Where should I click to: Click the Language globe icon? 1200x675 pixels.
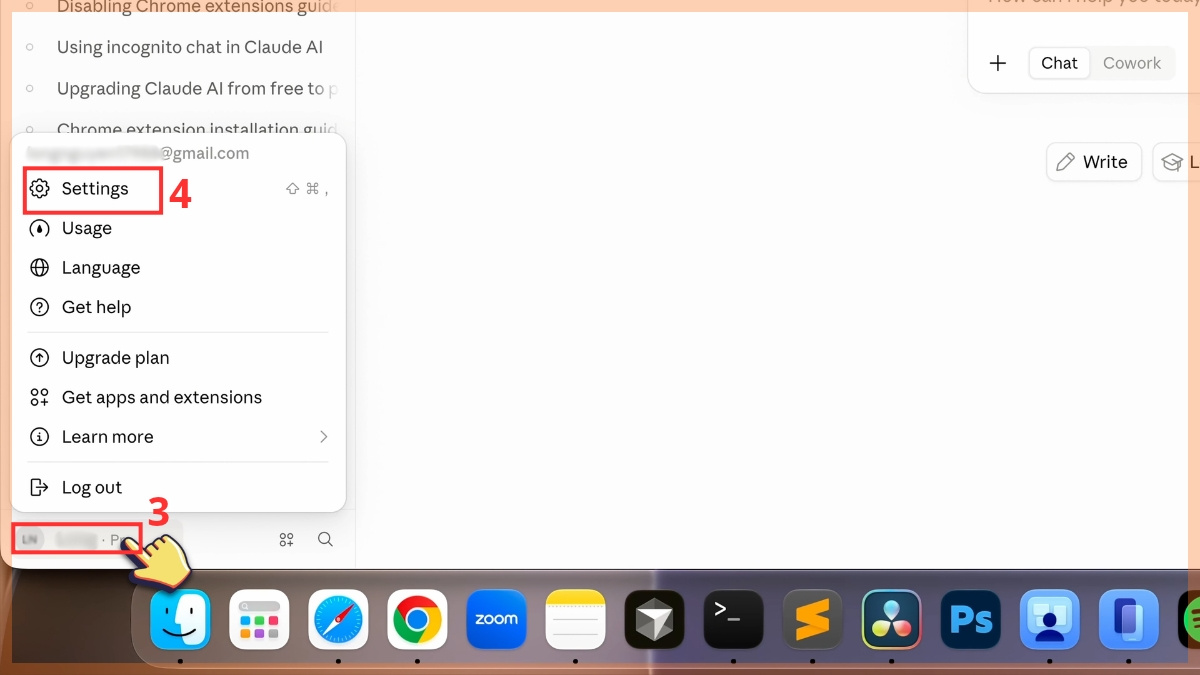(39, 268)
